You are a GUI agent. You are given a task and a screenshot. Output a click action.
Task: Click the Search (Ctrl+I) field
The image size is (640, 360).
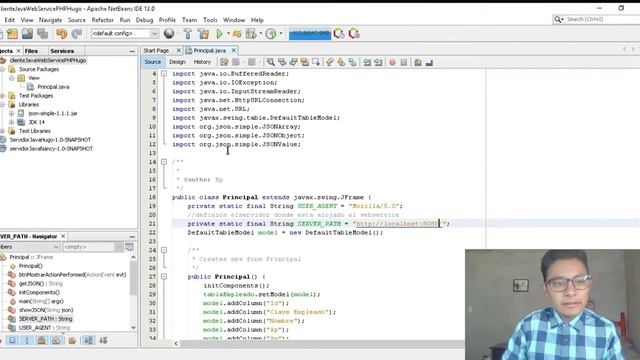coord(596,19)
